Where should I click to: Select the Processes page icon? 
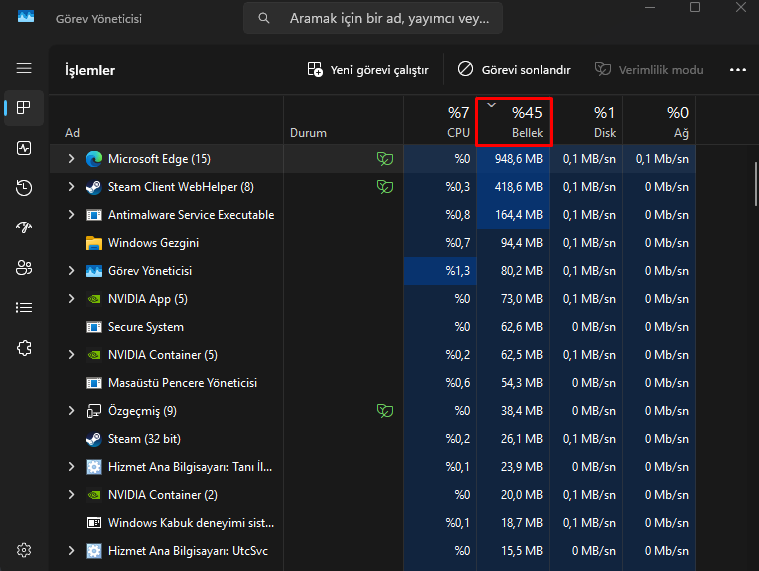pos(24,108)
